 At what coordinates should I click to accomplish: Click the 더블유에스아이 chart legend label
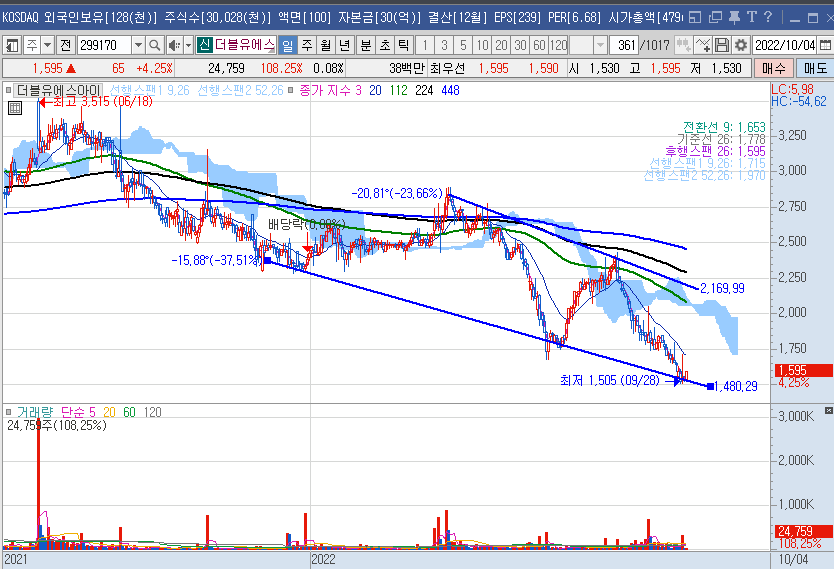point(59,90)
